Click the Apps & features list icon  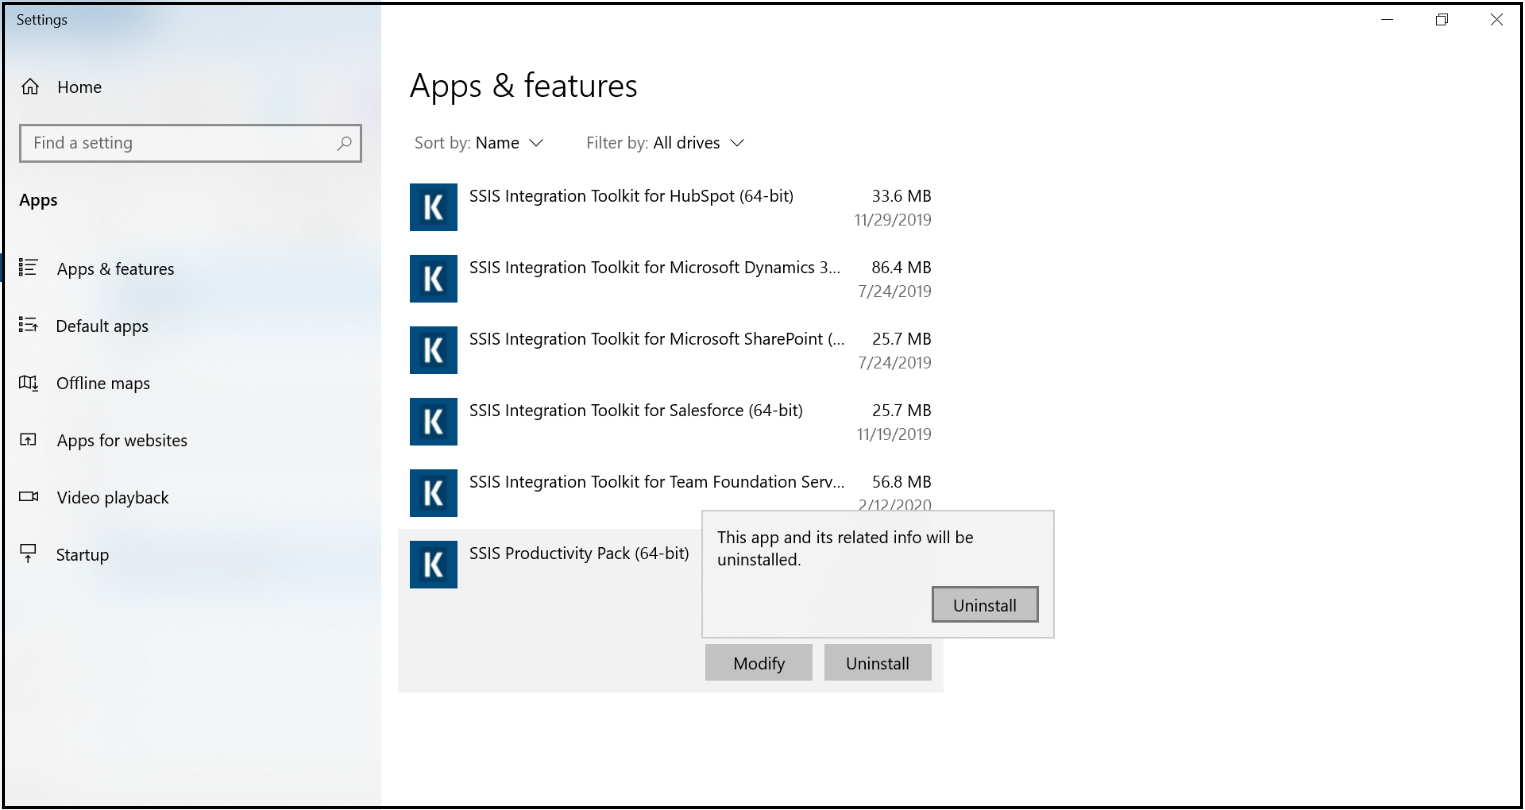click(29, 268)
